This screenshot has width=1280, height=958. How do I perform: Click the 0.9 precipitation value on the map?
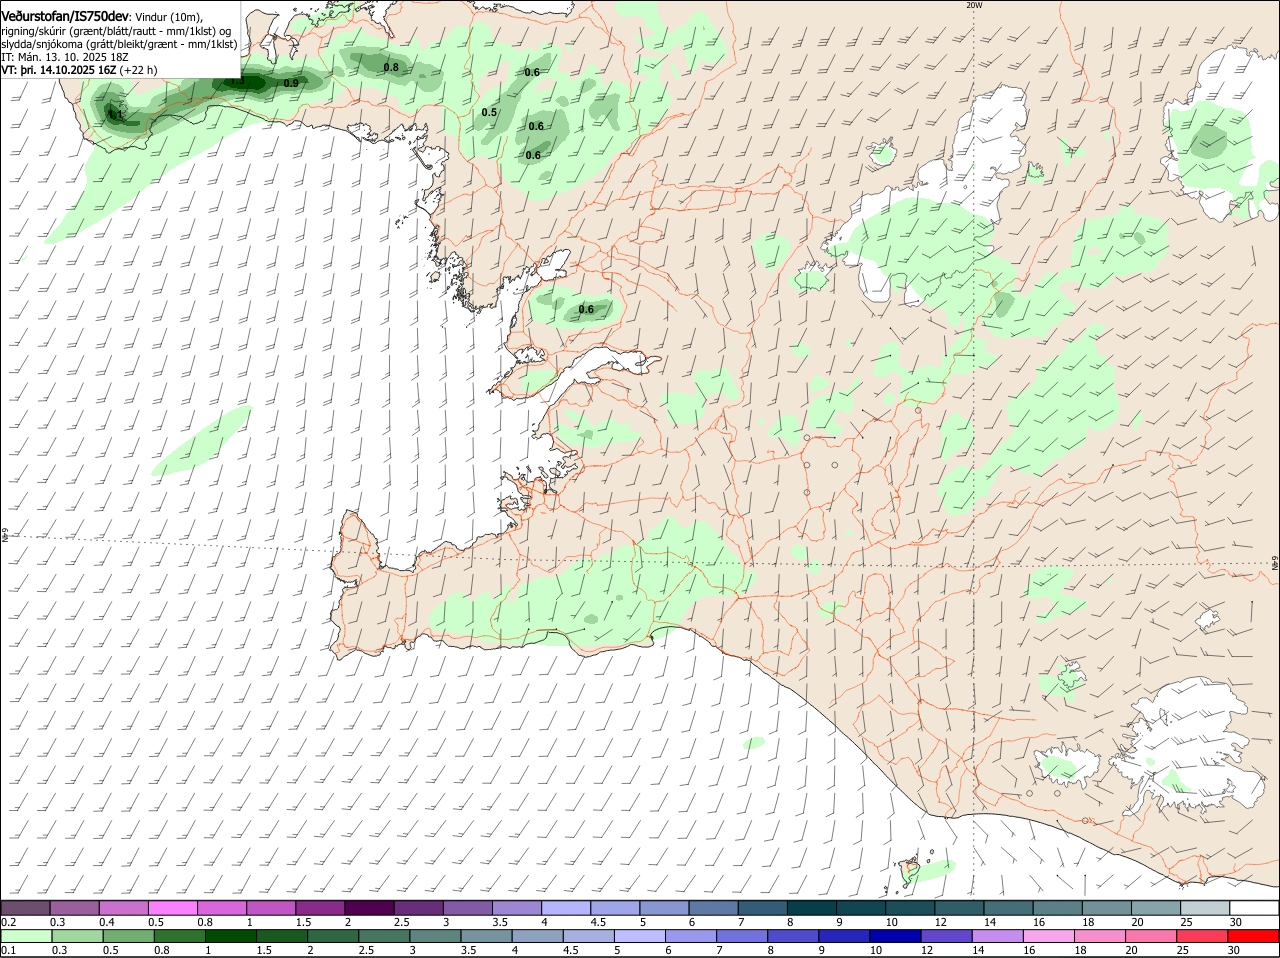(291, 83)
